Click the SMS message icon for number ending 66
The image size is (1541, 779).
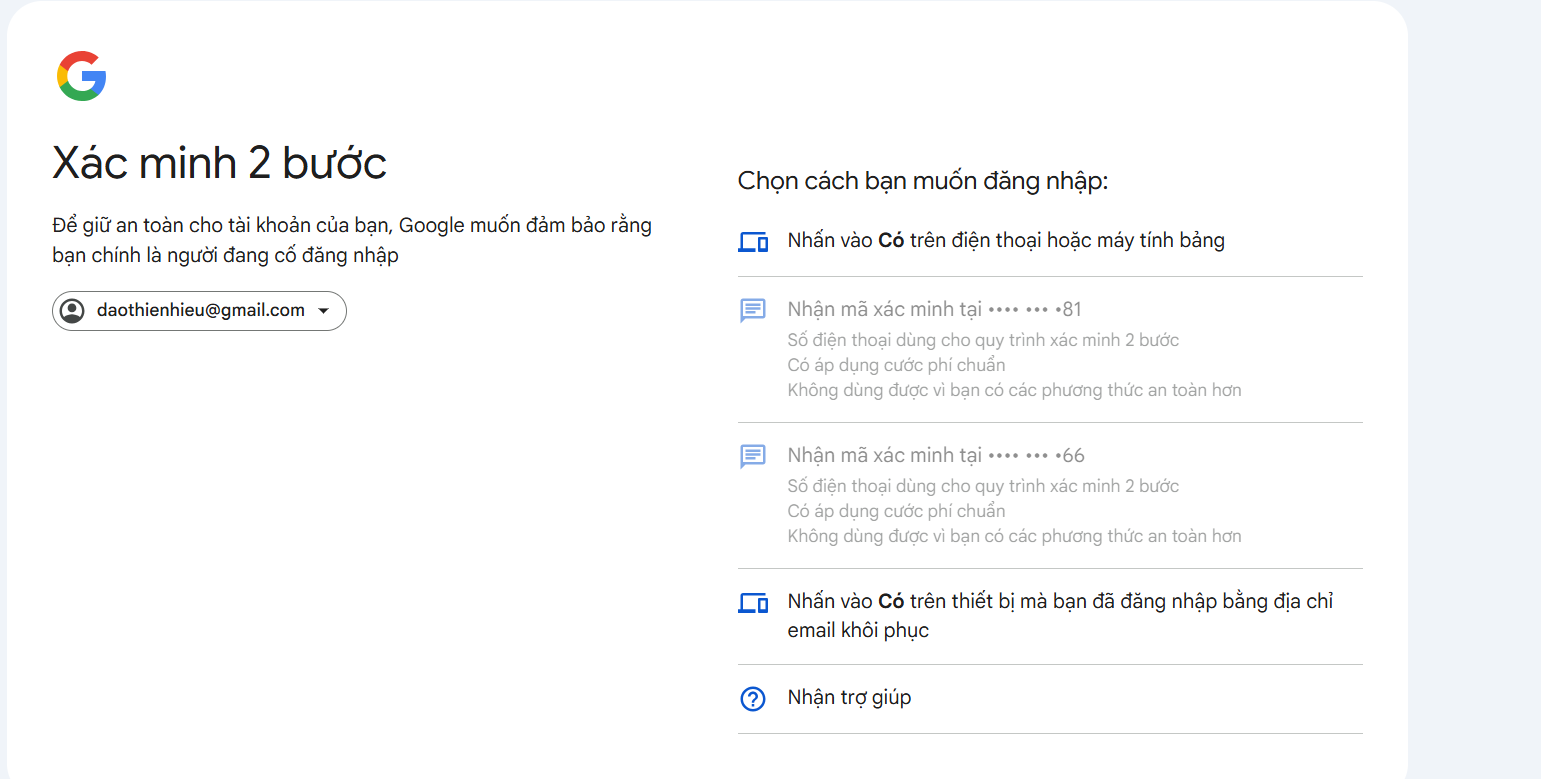click(752, 456)
